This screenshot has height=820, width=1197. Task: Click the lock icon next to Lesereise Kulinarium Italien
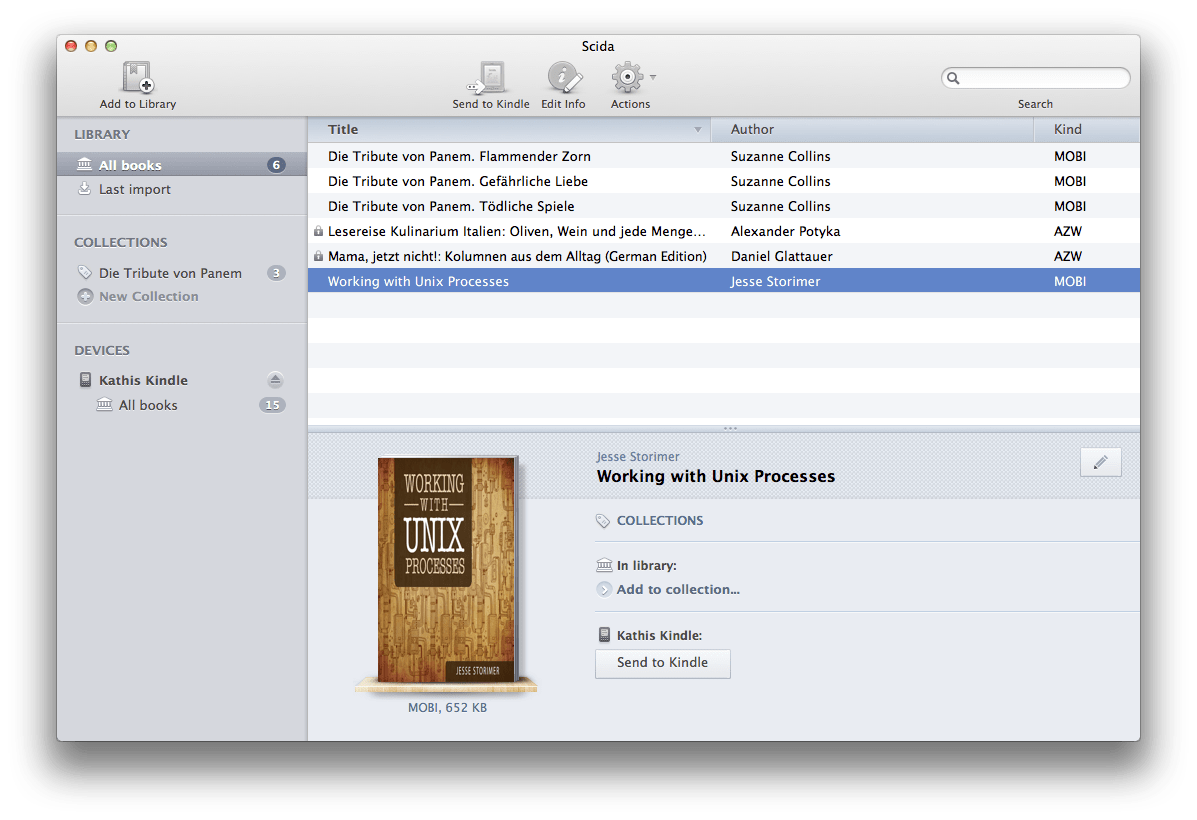click(318, 231)
